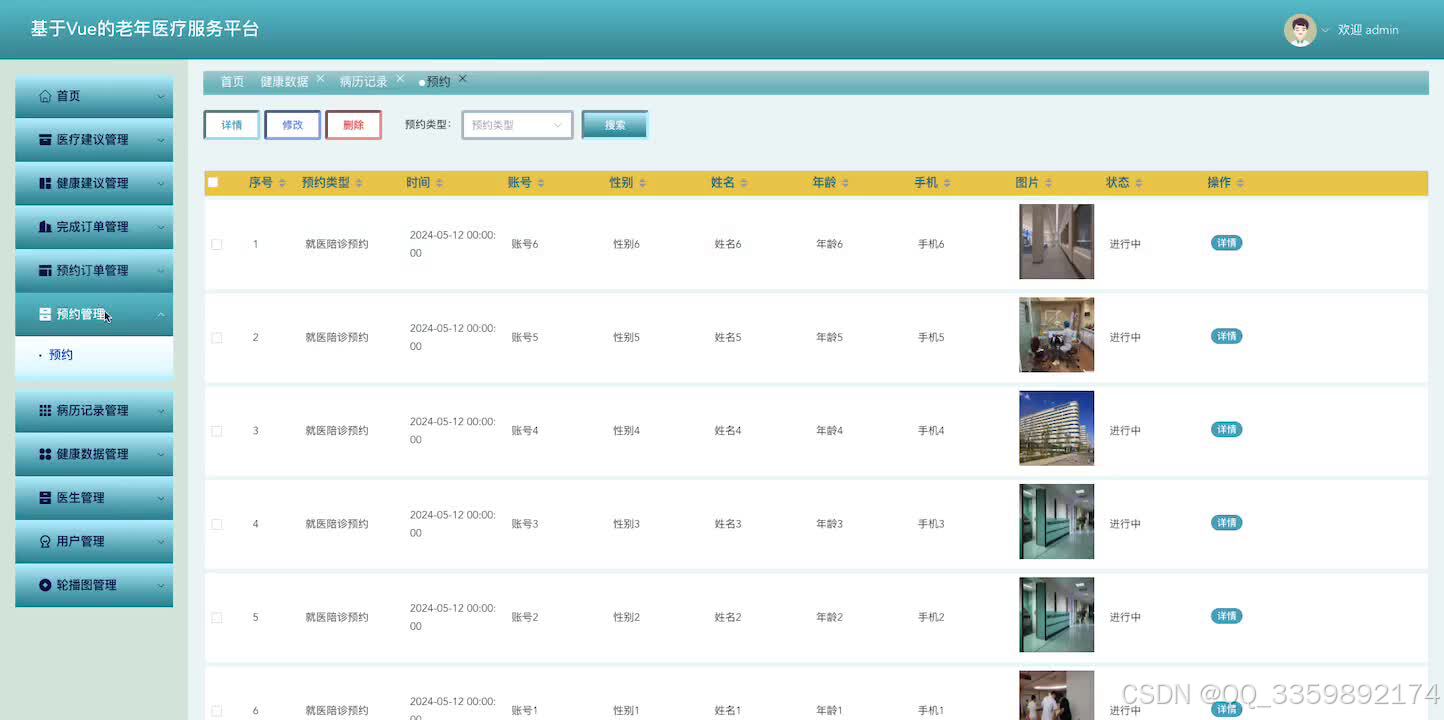Check the row 2 checkbox (账号5)

(216, 338)
